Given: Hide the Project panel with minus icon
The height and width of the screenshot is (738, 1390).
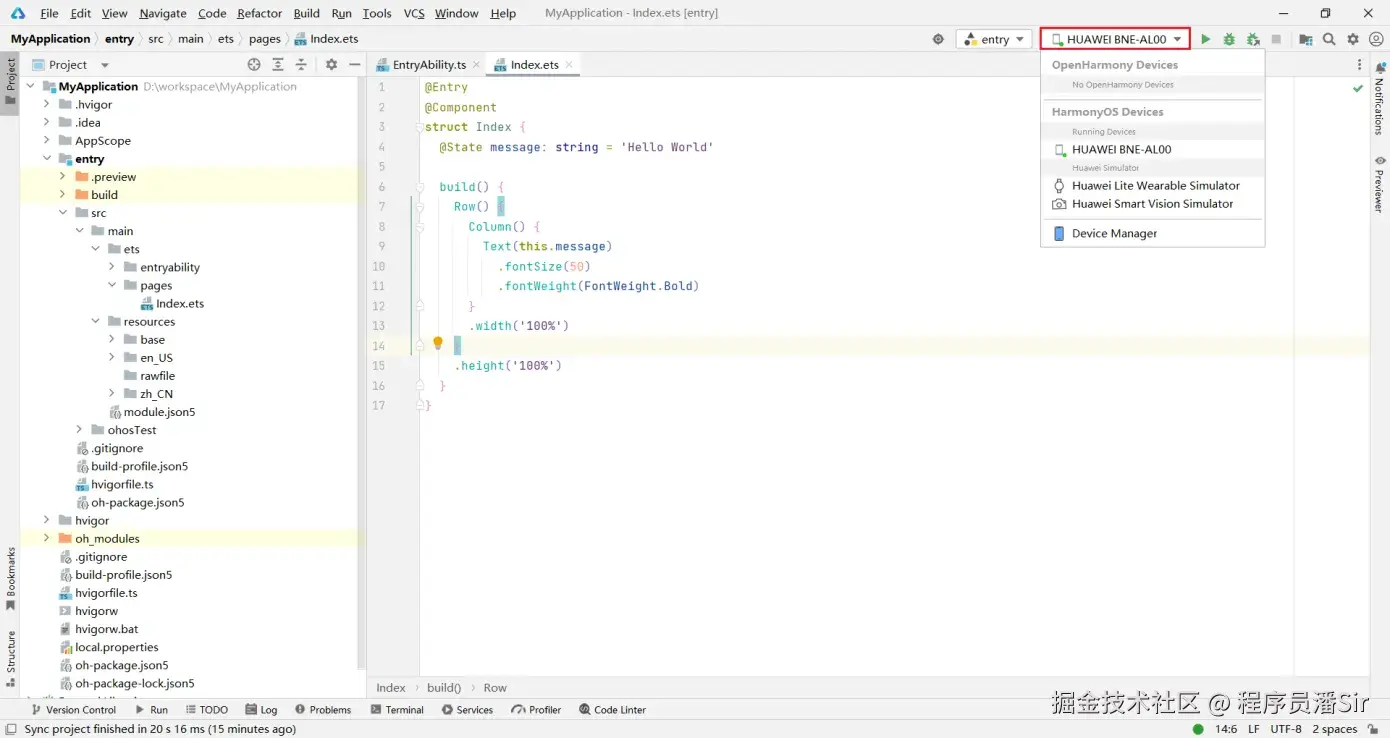Looking at the screenshot, I should coord(354,64).
